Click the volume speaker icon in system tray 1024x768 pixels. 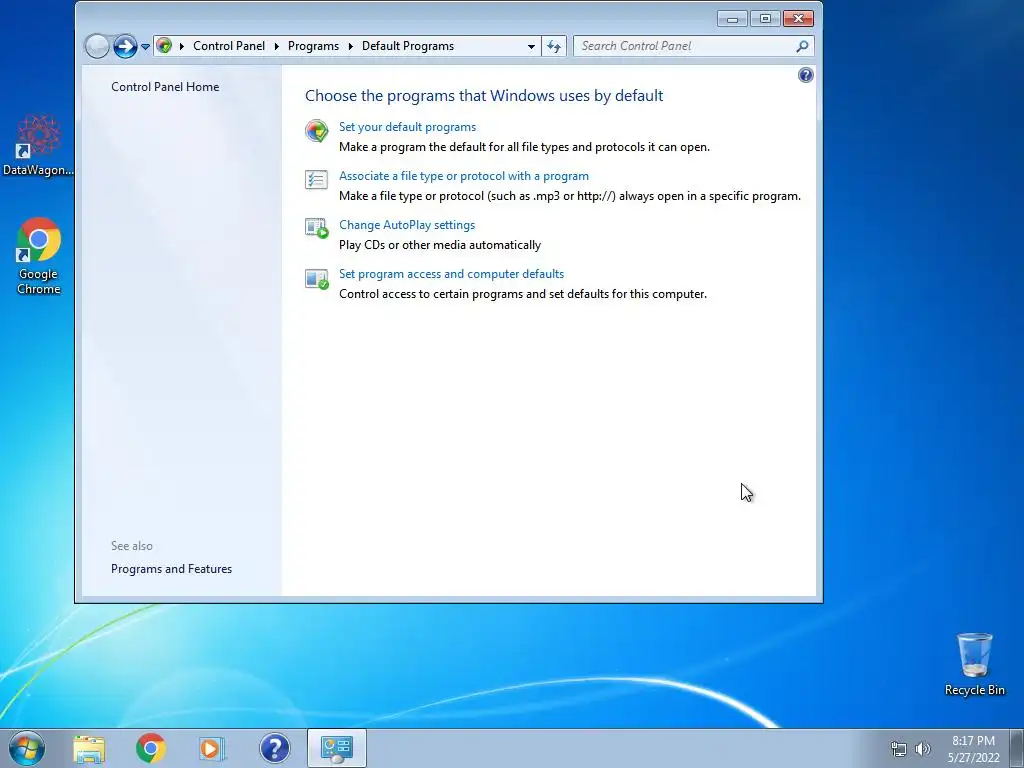click(923, 749)
